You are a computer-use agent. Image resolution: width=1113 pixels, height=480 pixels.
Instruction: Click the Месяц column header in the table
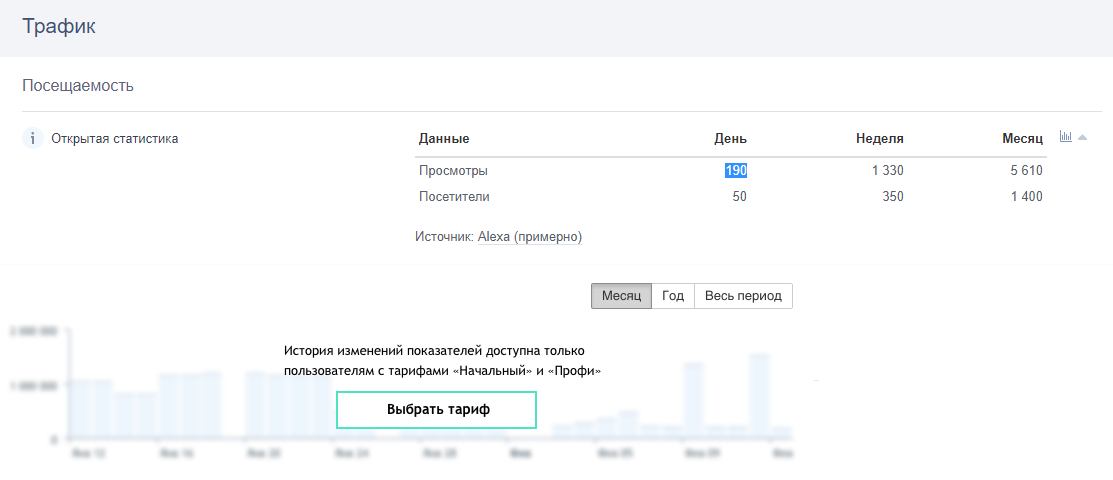coord(1022,139)
